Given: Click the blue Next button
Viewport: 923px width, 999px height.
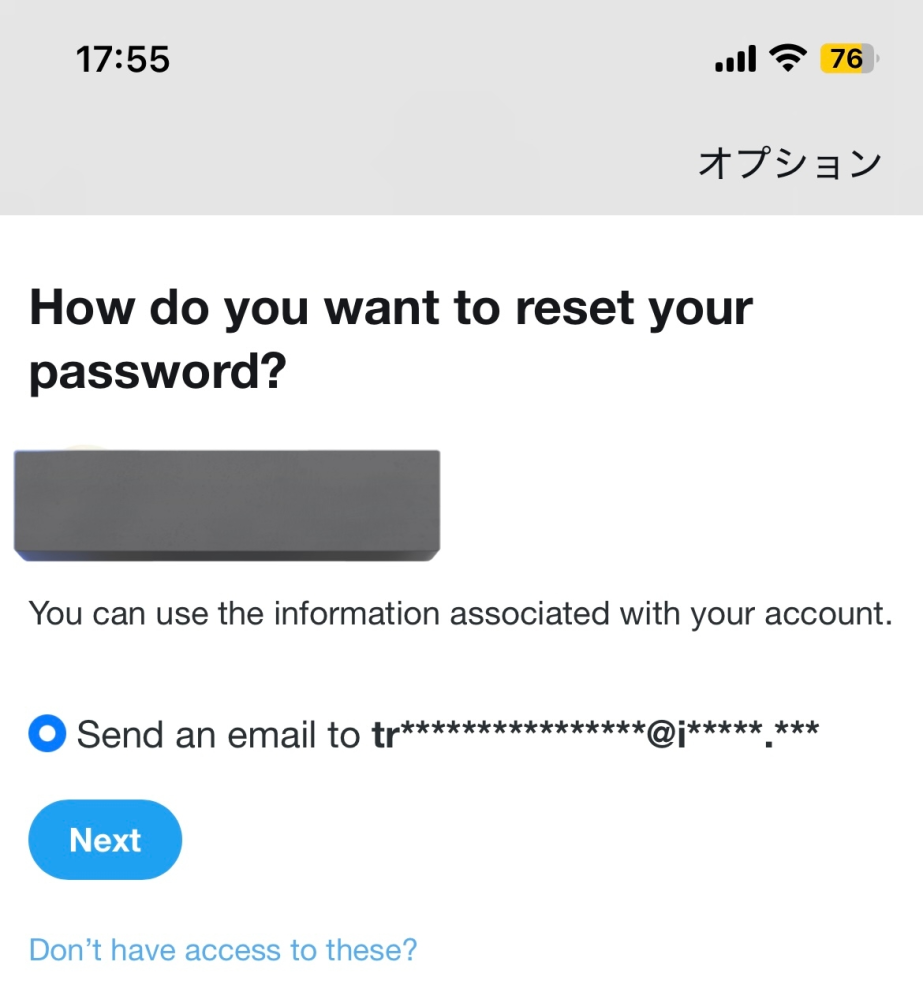Looking at the screenshot, I should [105, 840].
